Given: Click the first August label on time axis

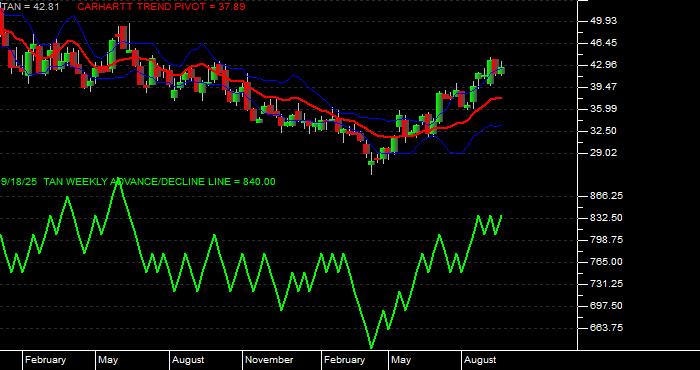Looking at the screenshot, I should [188, 360].
